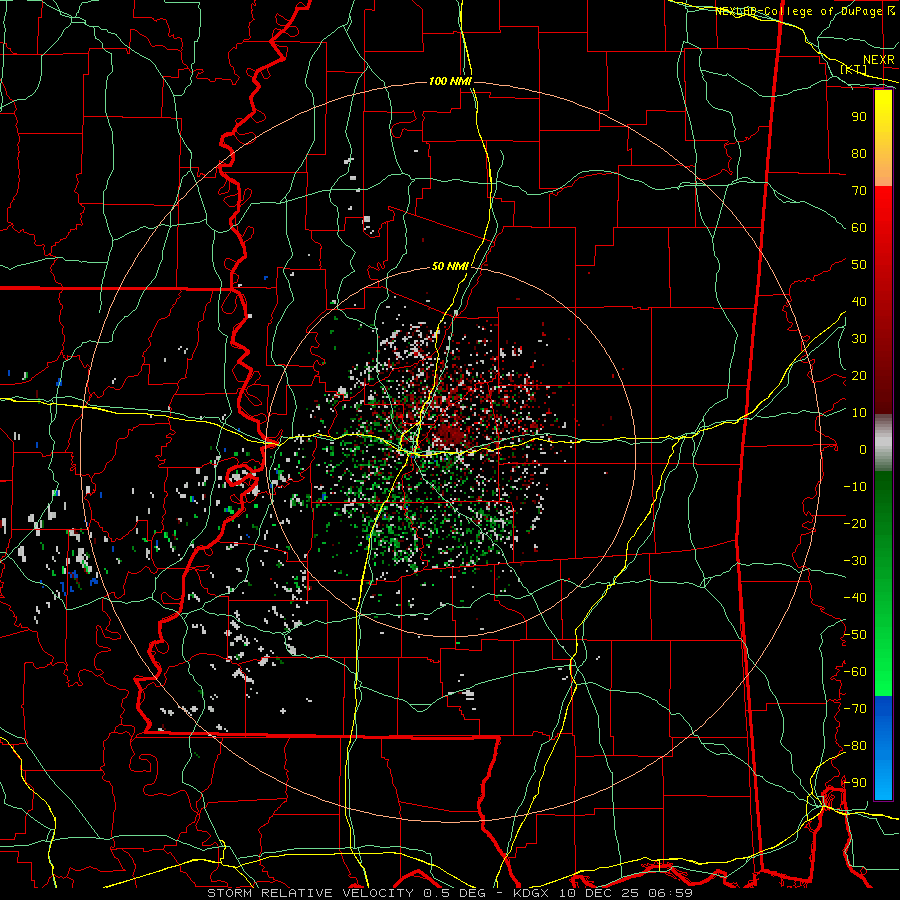Click the dense red outbound velocity cluster east of radar
Image resolution: width=900 pixels, height=900 pixels.
click(453, 435)
